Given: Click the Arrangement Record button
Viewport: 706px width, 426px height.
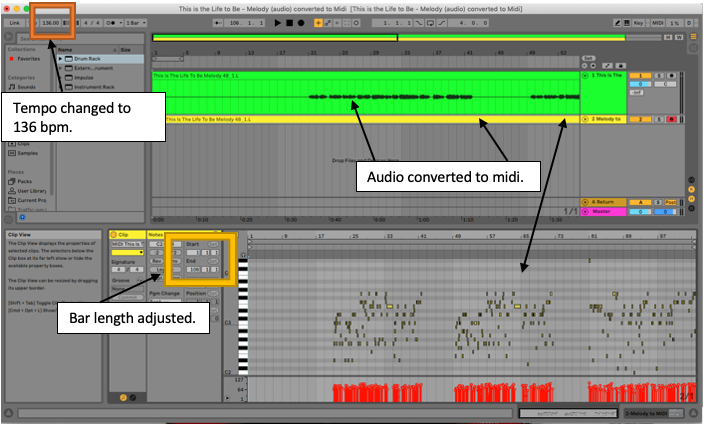Looking at the screenshot, I should point(301,23).
